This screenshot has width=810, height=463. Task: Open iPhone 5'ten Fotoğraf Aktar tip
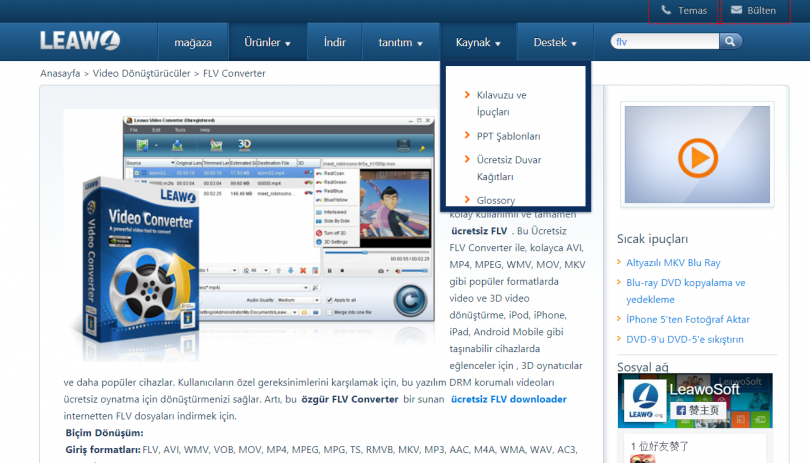click(x=688, y=319)
